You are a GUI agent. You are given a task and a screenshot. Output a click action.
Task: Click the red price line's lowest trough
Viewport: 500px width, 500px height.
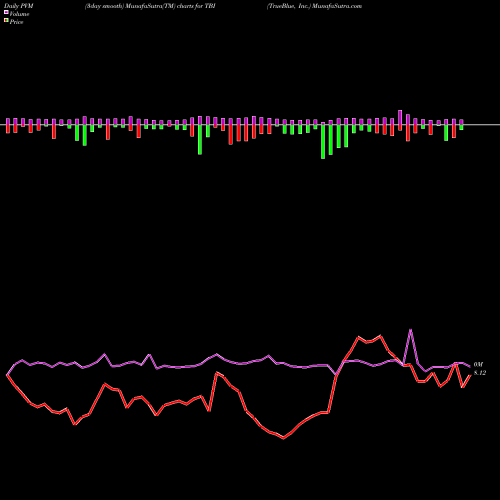[284, 438]
